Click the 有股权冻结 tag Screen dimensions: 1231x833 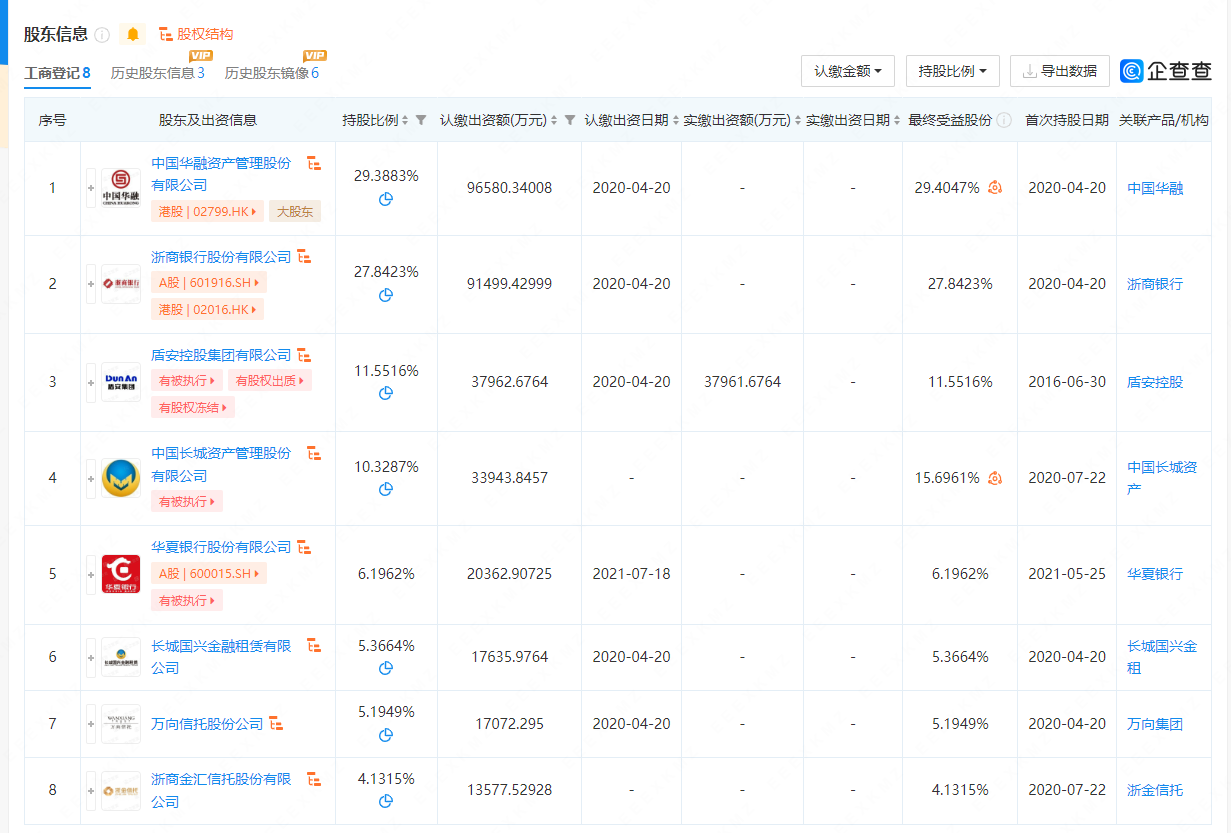tap(194, 407)
